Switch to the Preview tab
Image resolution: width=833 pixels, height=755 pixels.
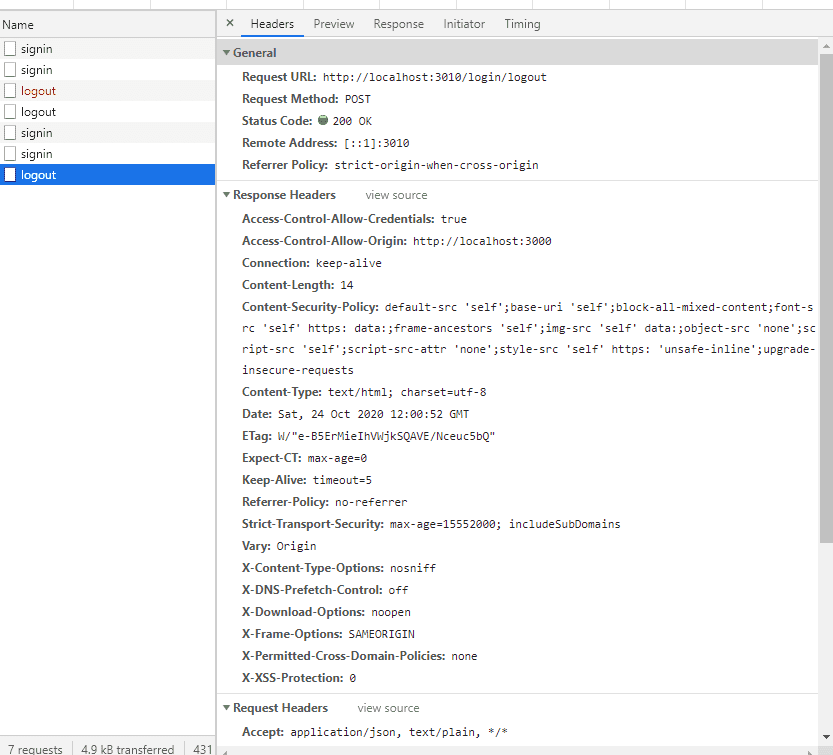click(334, 24)
